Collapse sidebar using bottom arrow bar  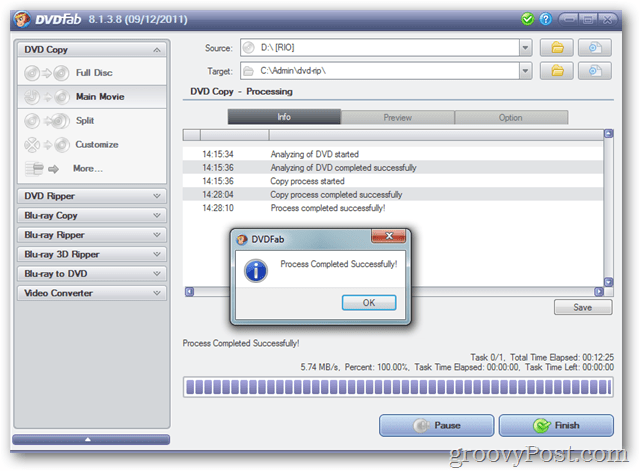click(x=91, y=440)
